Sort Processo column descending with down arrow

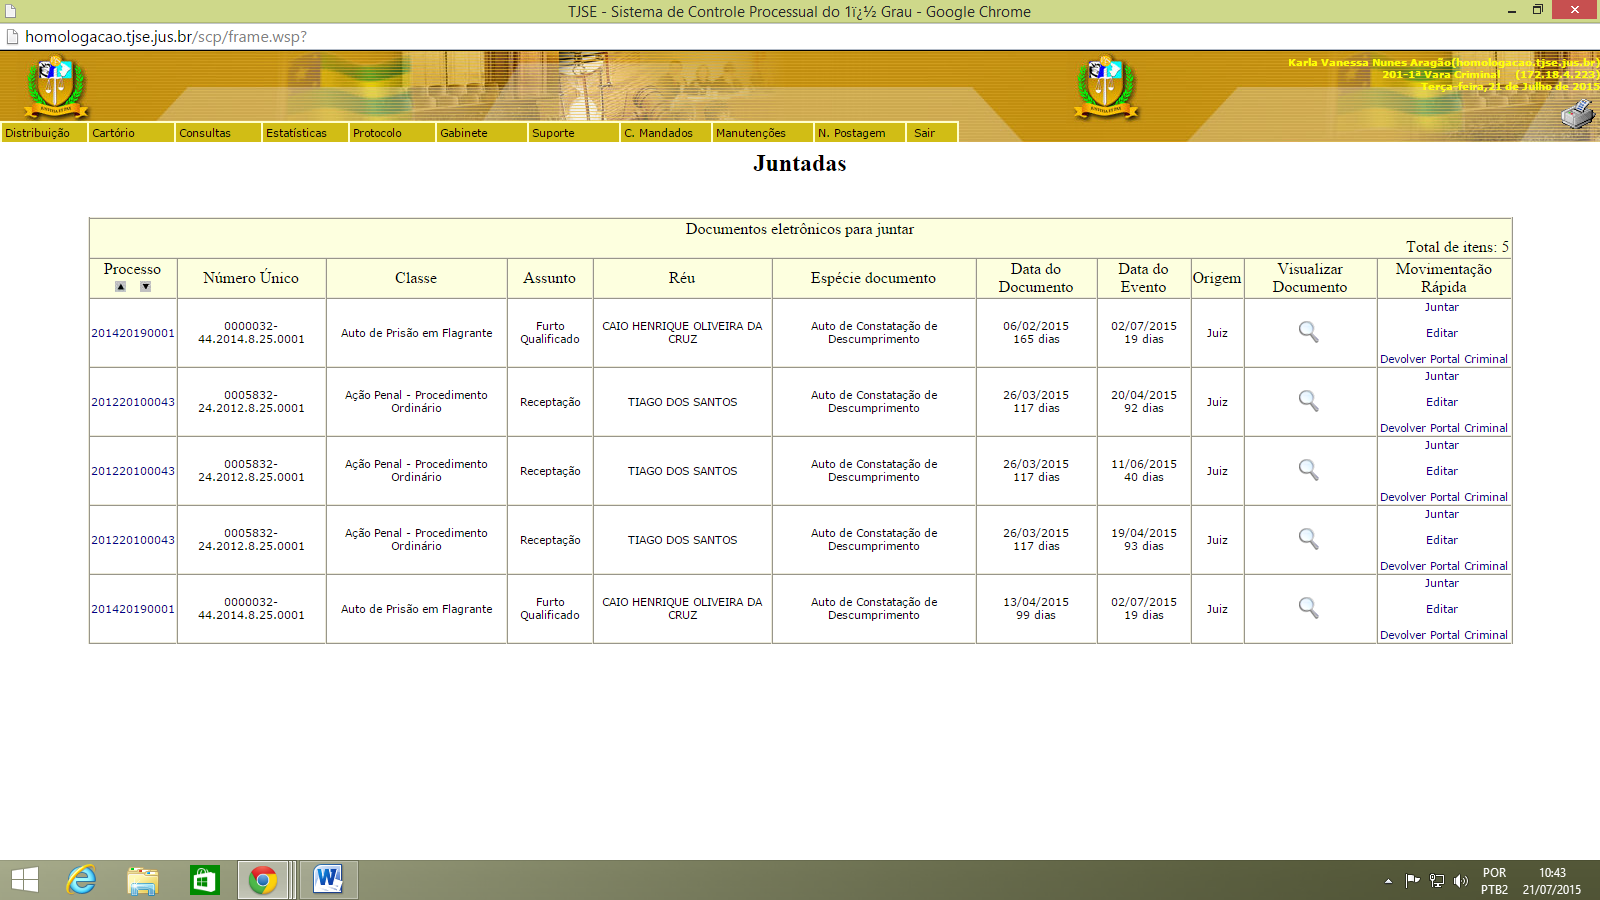click(145, 287)
